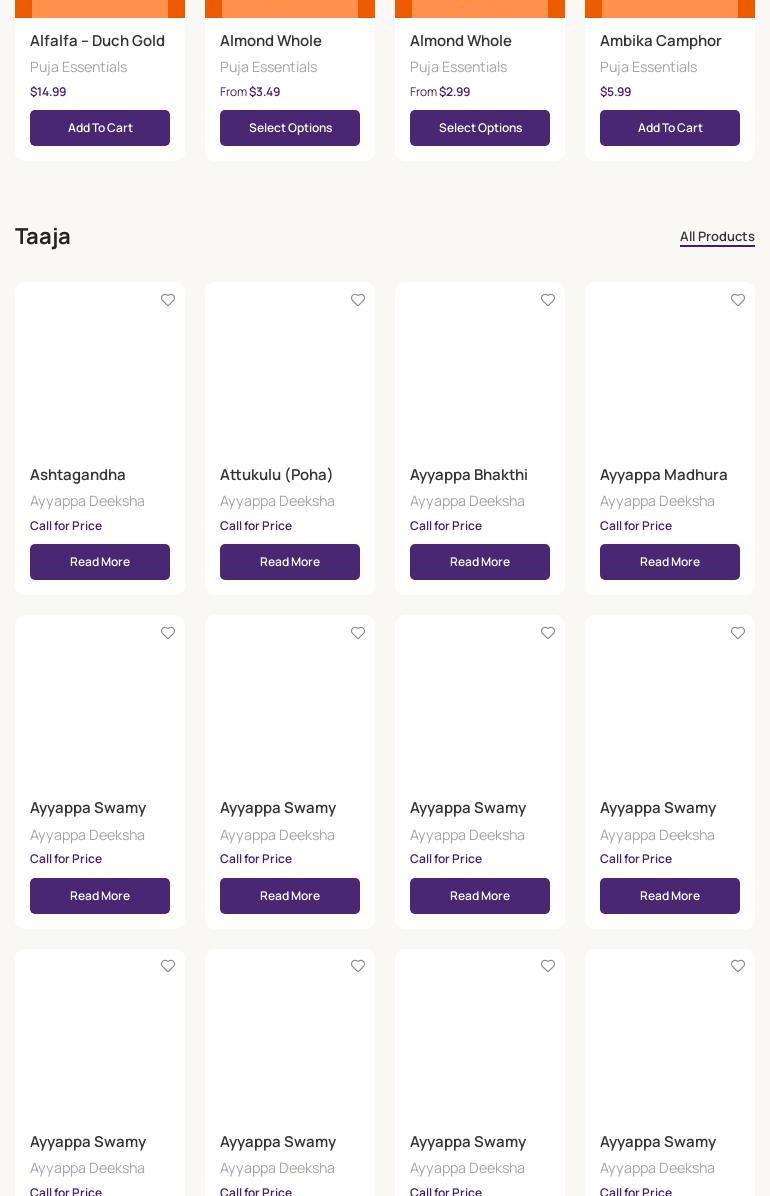Viewport: 770px width, 1196px height.
Task: View Read More for Ayyappa Madhura
Action: (670, 562)
